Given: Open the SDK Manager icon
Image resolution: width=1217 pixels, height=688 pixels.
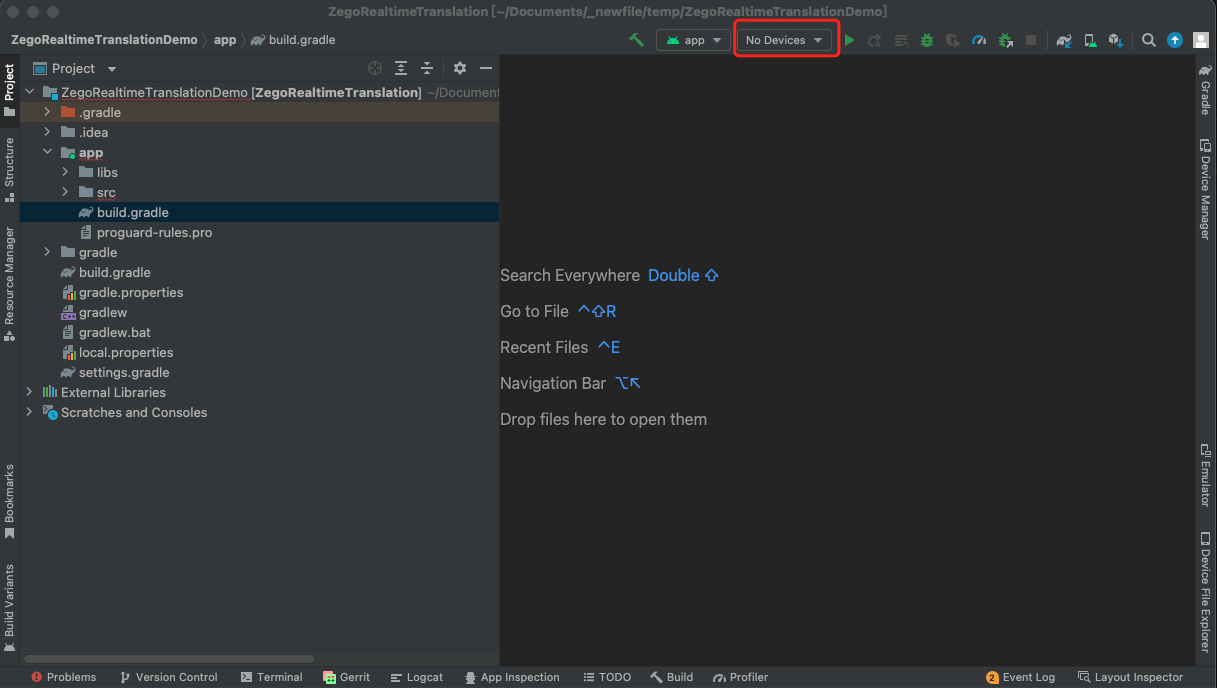Looking at the screenshot, I should (1116, 40).
